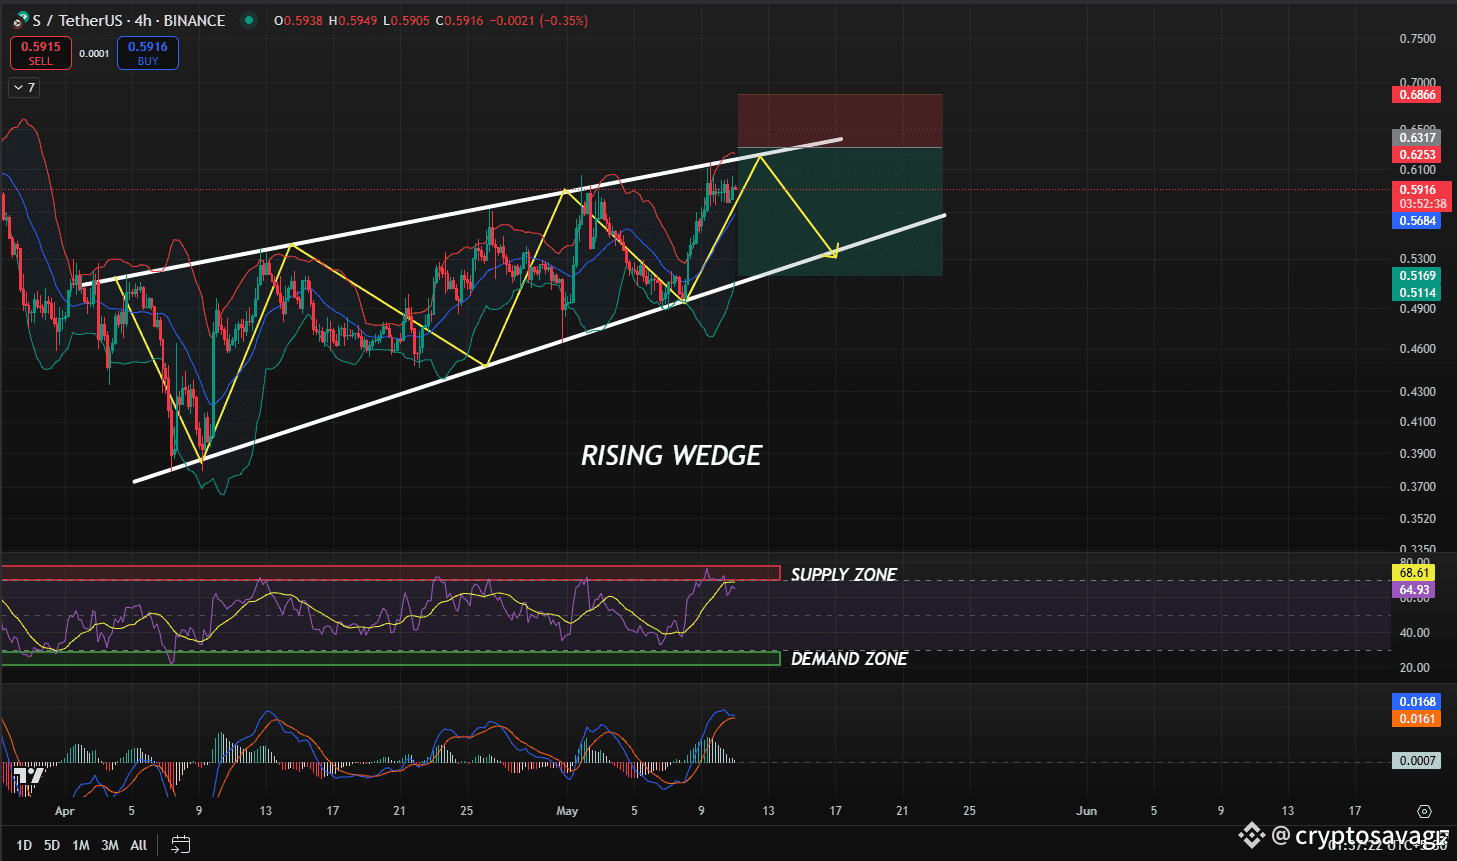The image size is (1457, 861).
Task: Select the 5D time range
Action: click(52, 845)
